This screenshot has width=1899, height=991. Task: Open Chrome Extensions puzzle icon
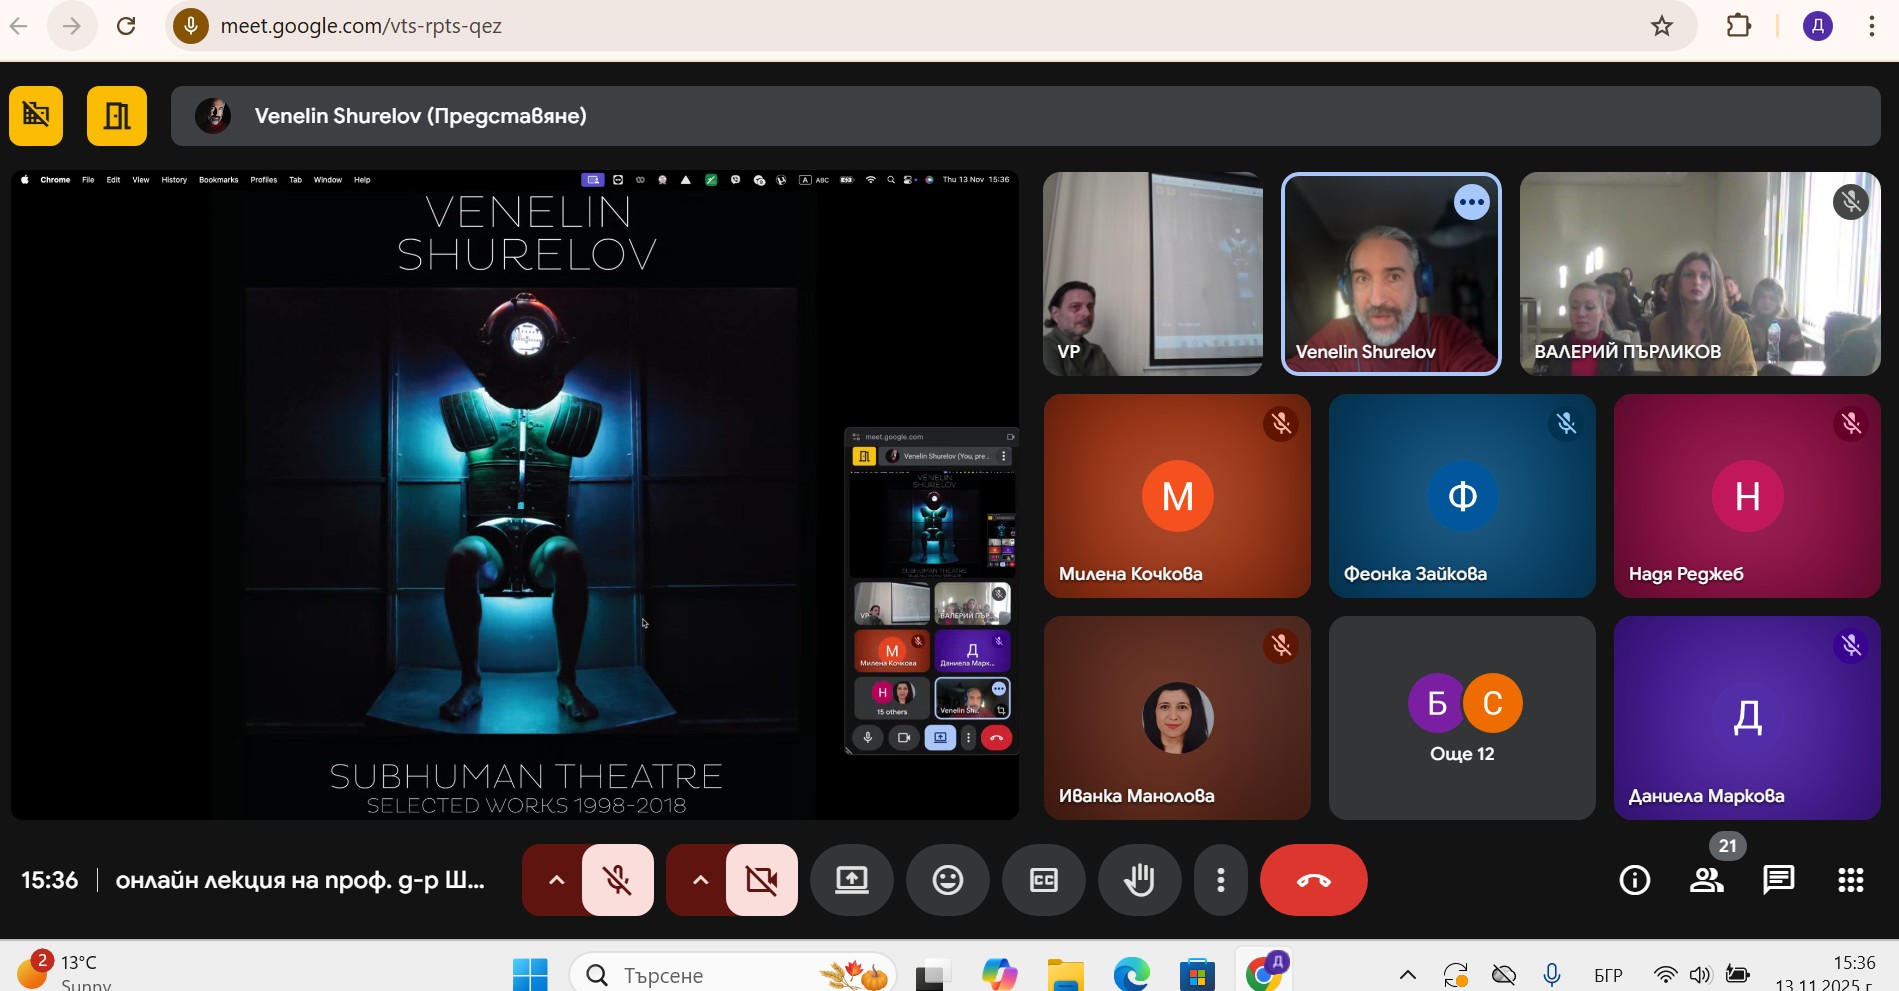tap(1739, 26)
